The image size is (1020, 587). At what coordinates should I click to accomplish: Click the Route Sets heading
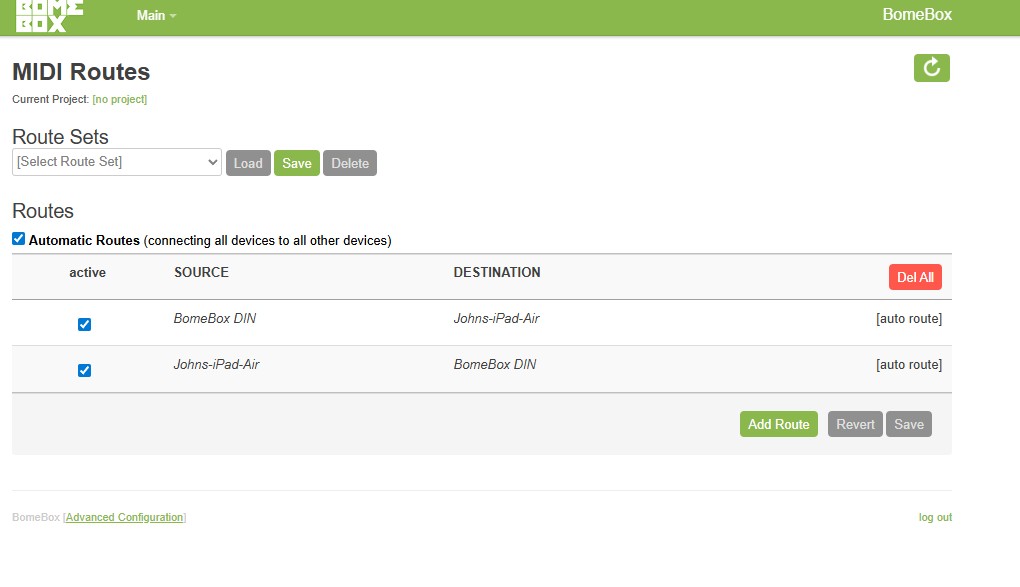pyautogui.click(x=60, y=137)
